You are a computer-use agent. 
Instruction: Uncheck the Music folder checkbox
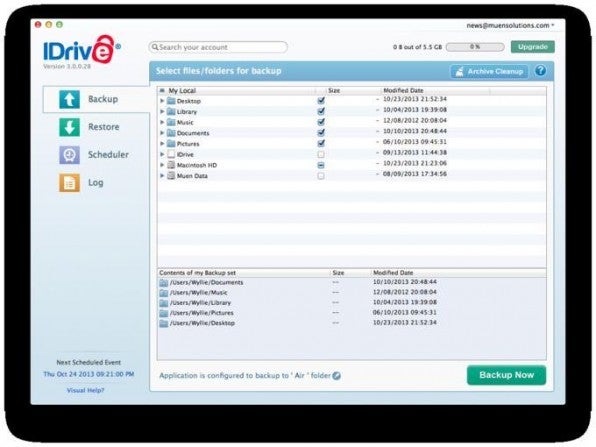coord(321,122)
